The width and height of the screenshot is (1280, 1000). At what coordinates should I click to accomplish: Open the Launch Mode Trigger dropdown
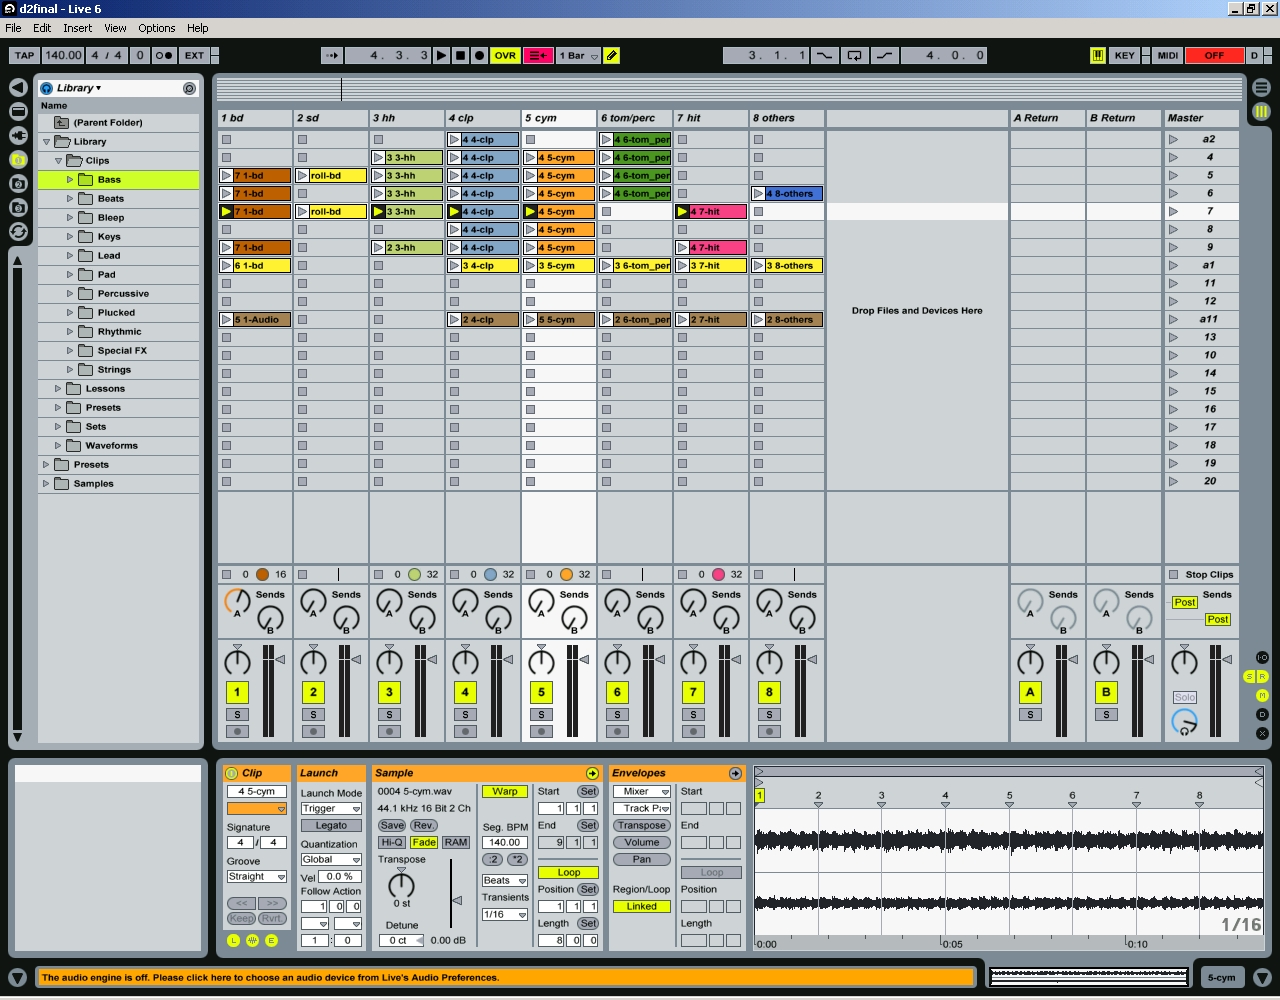click(331, 808)
